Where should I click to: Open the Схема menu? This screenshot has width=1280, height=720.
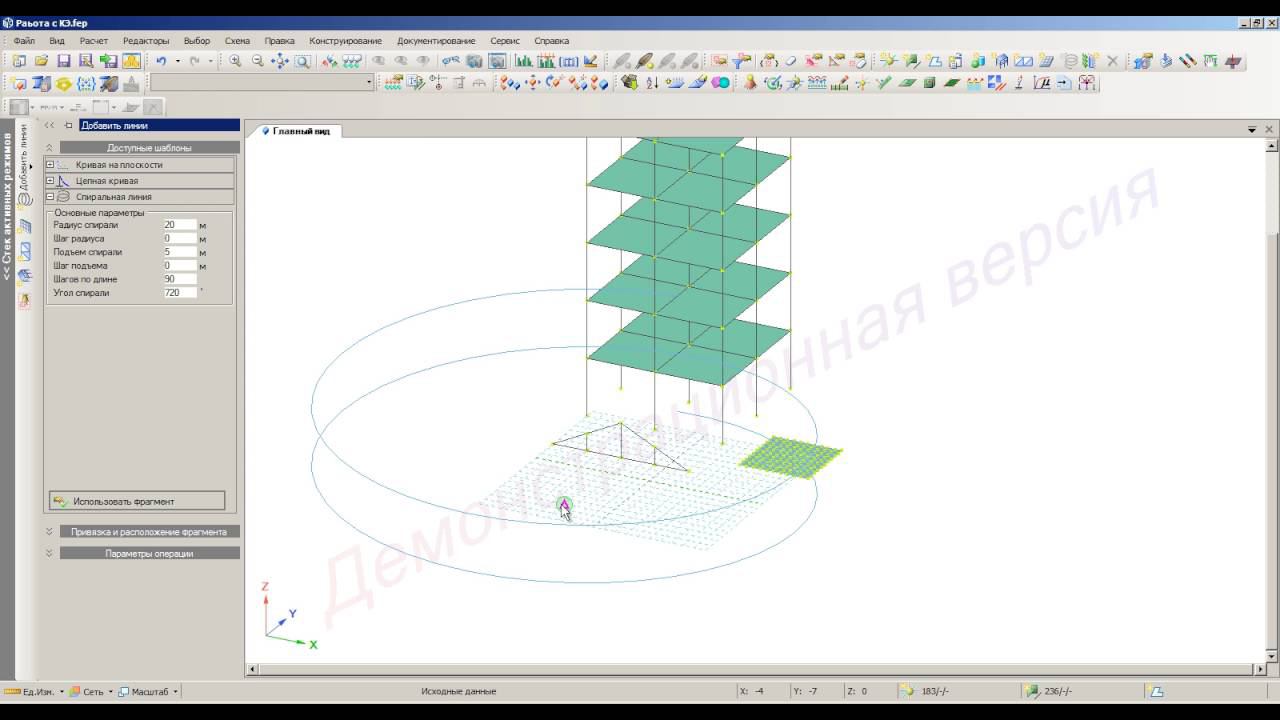237,41
